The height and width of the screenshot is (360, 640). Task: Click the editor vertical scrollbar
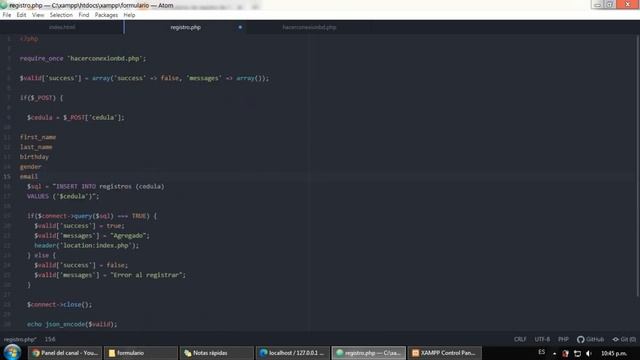(x=637, y=166)
